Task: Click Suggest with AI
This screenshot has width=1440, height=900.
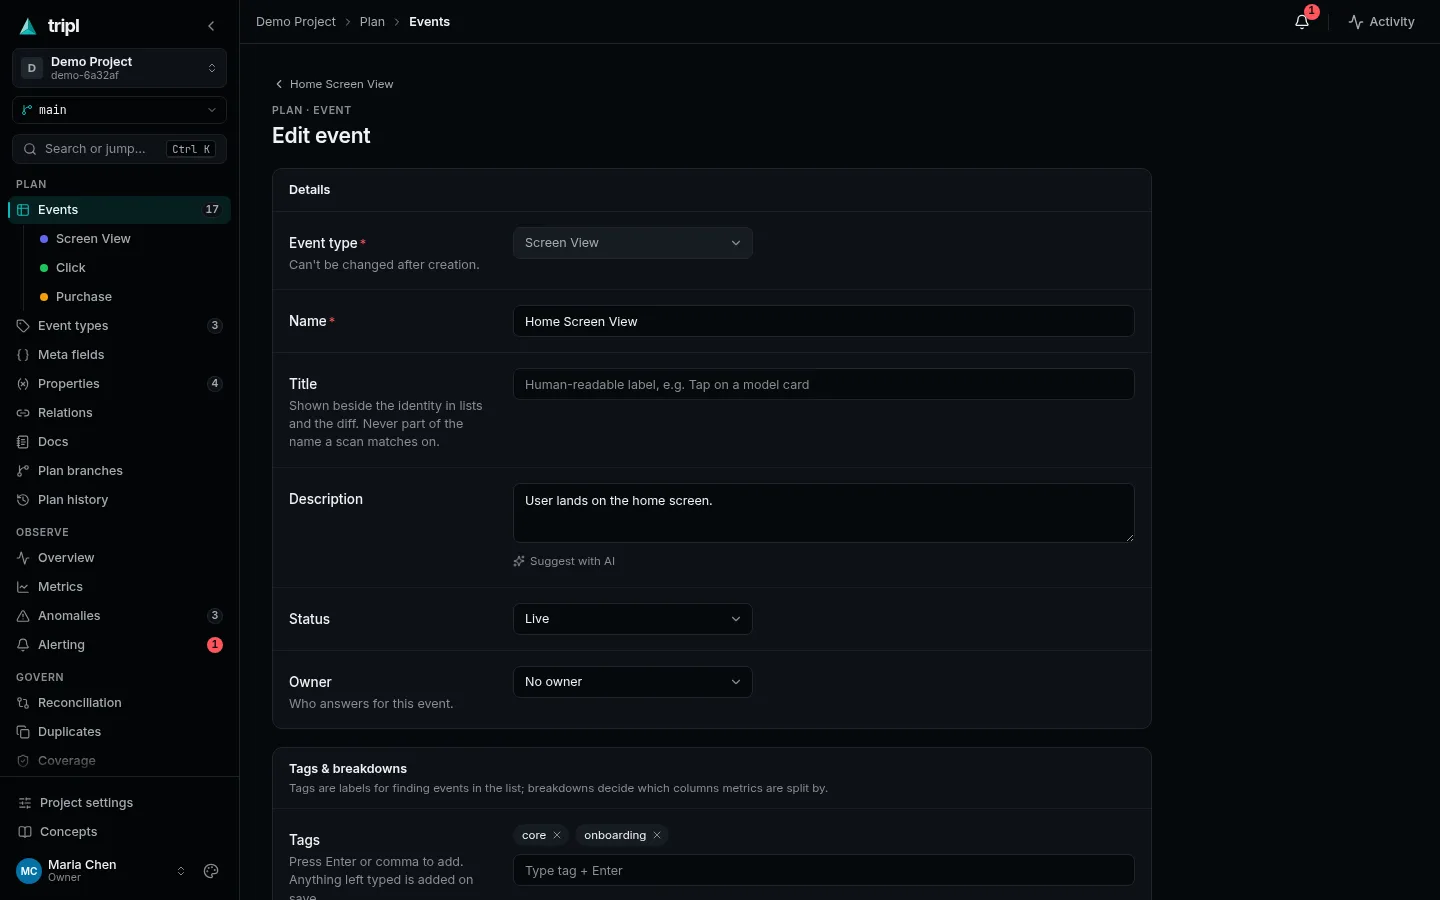Action: (x=564, y=561)
